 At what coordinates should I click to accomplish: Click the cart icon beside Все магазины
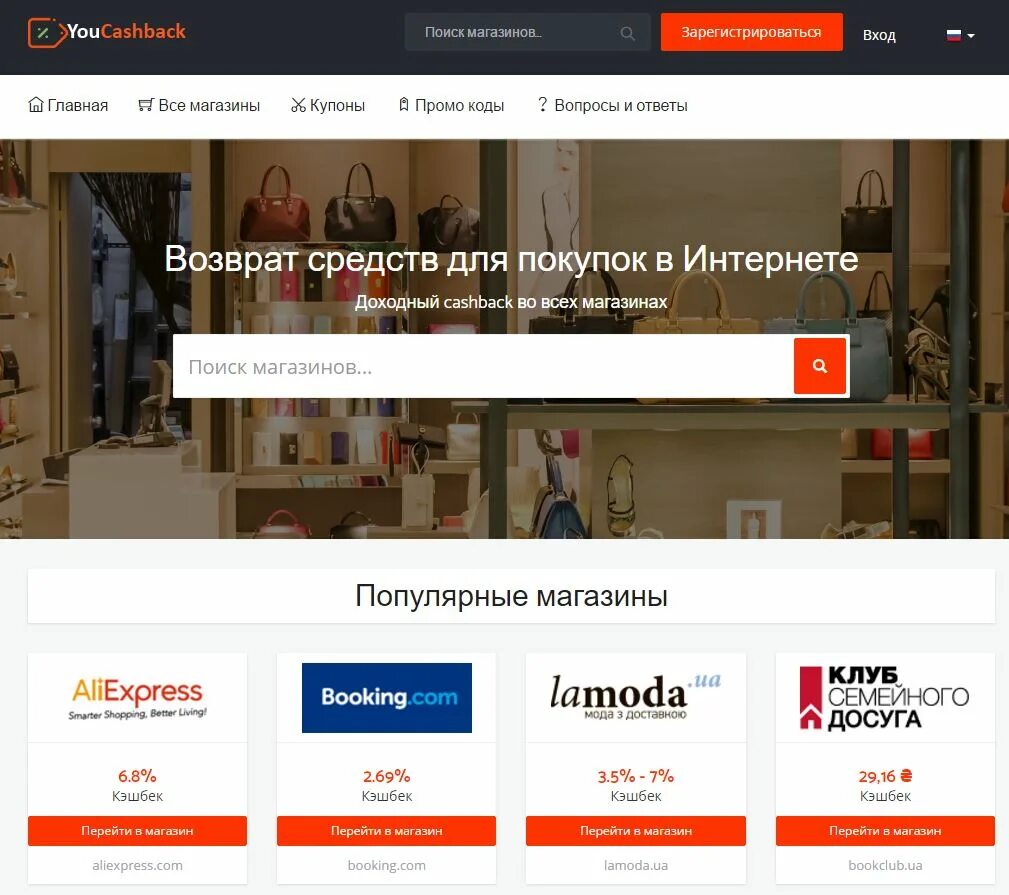pyautogui.click(x=146, y=105)
